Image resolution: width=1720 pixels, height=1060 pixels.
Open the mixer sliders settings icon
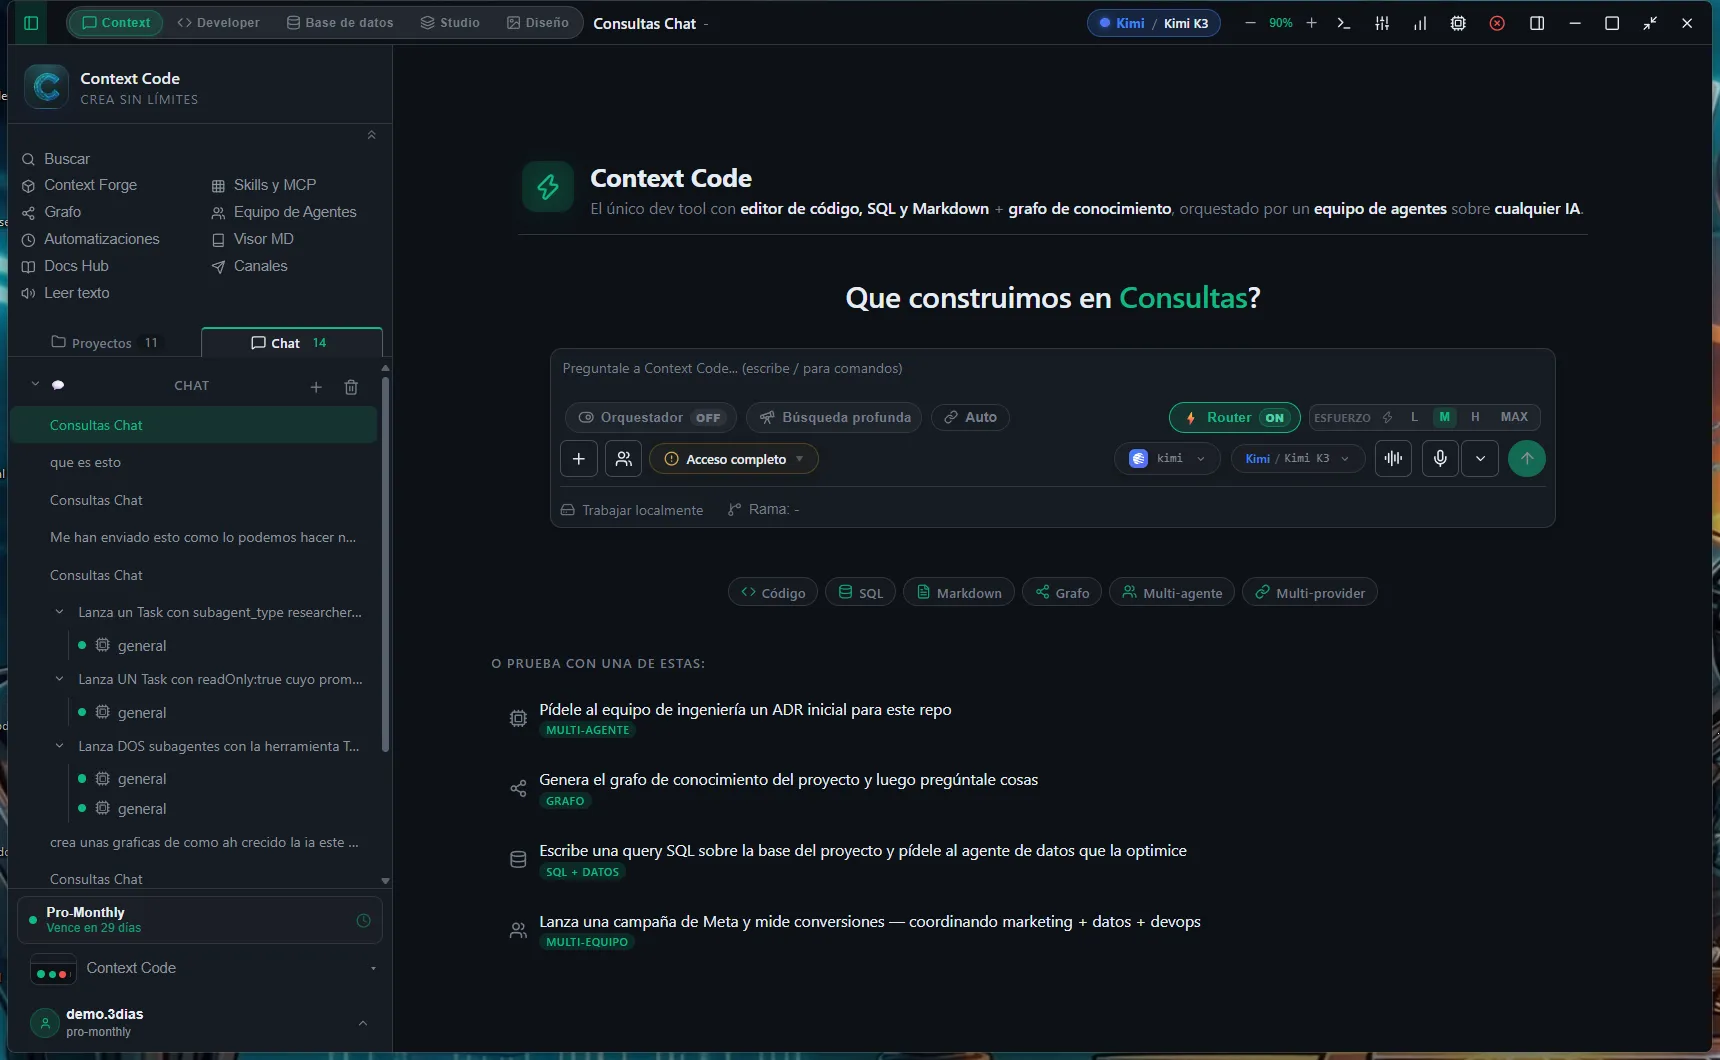pos(1382,23)
